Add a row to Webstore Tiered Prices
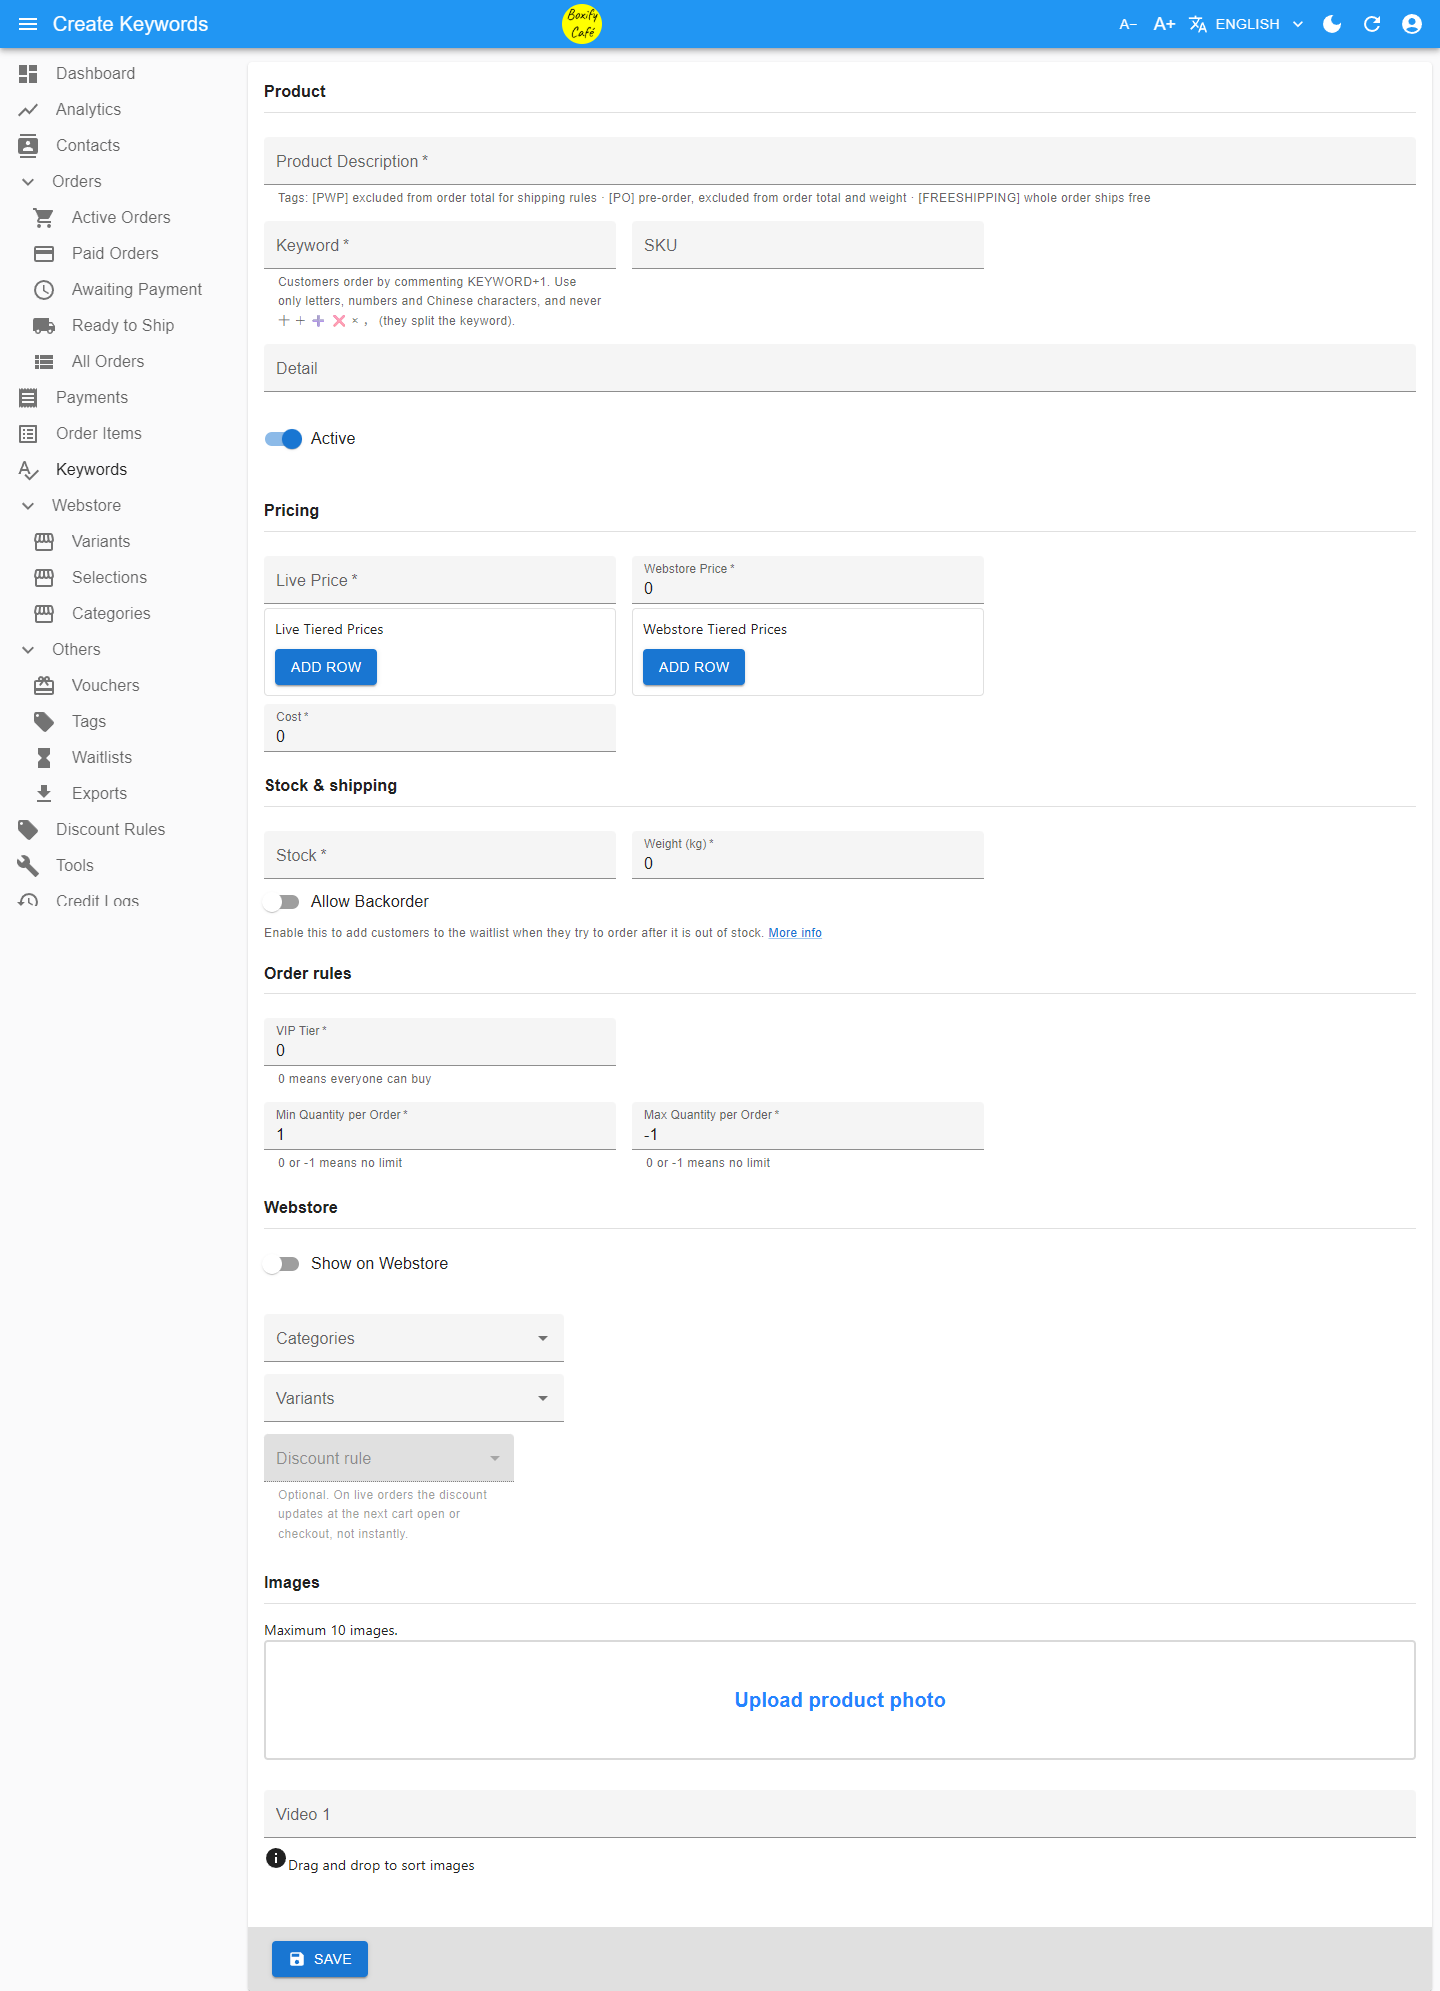 coord(694,667)
